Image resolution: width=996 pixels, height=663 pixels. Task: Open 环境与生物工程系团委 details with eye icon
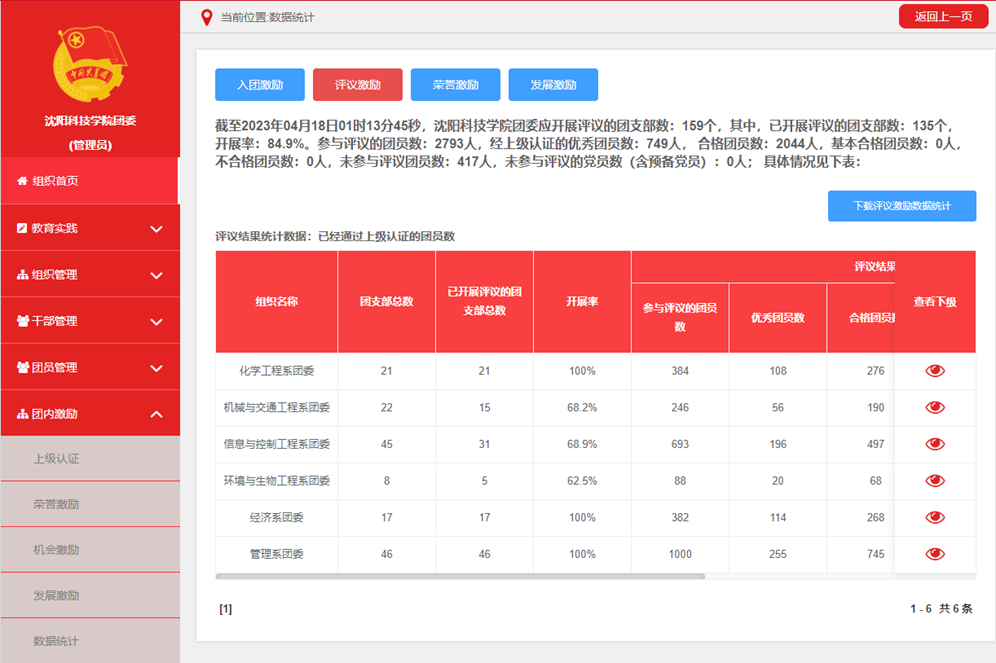coord(935,481)
